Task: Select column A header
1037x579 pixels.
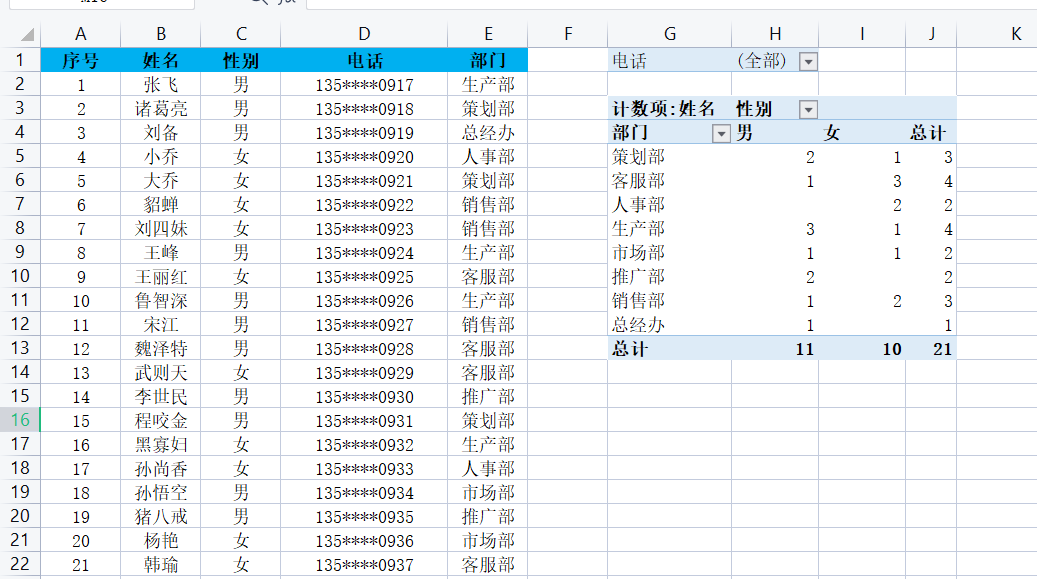Action: point(81,34)
